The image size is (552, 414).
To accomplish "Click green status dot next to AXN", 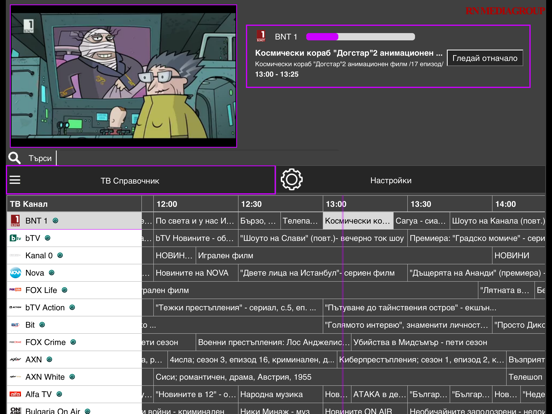I will pos(49,359).
